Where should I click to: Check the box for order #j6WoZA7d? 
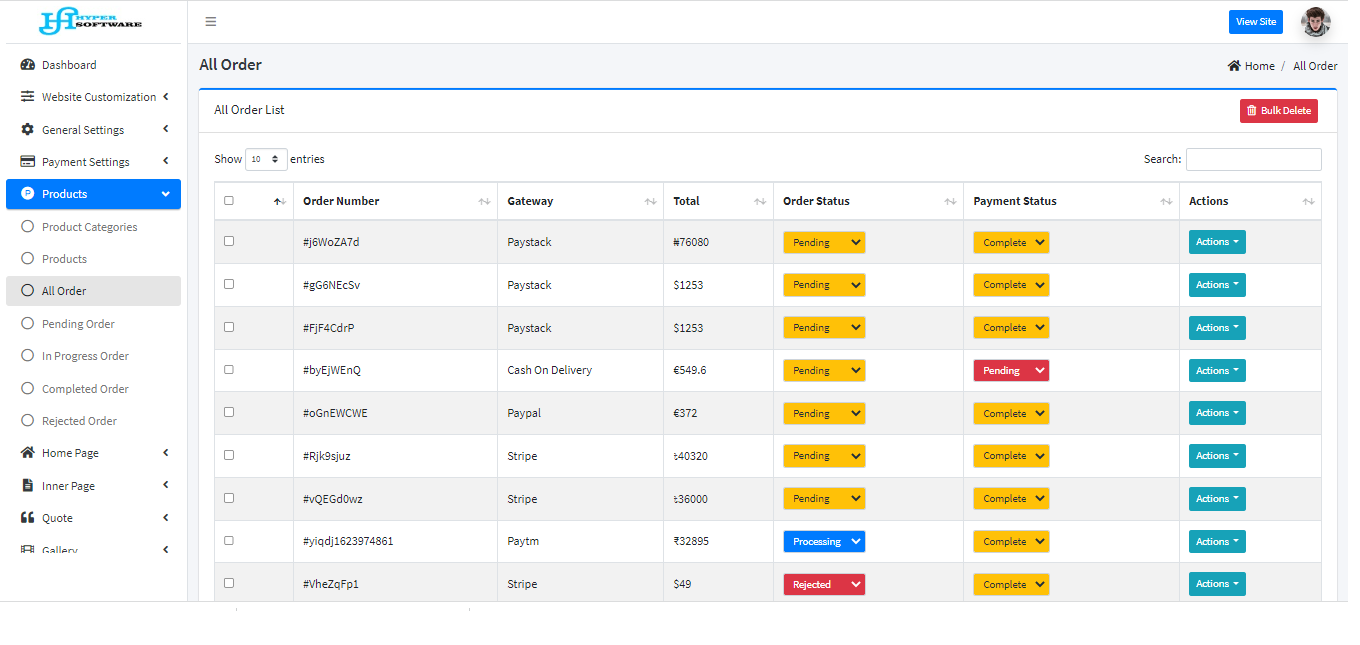(229, 242)
